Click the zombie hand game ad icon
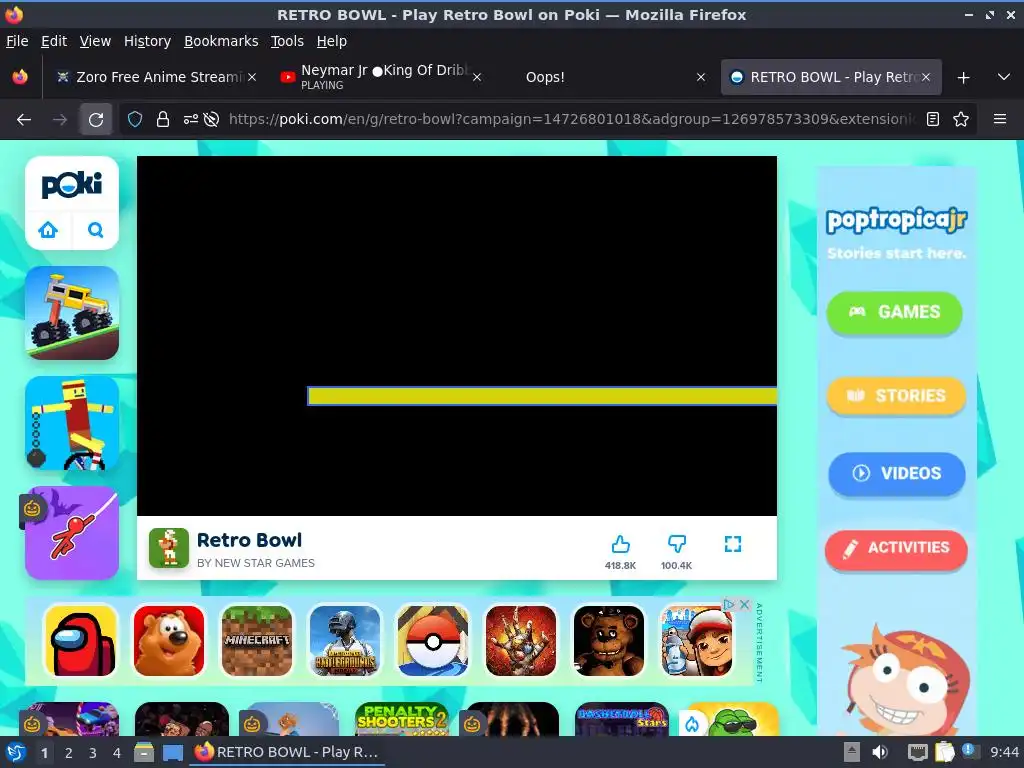Image resolution: width=1024 pixels, height=768 pixels. (x=520, y=641)
